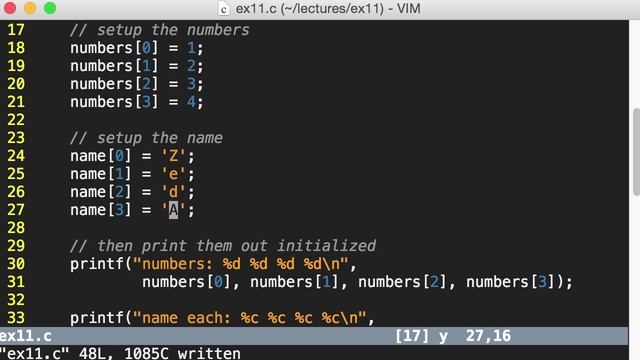Click the printf on line 33
Viewport: 640px width, 360px height.
[x=97, y=318]
